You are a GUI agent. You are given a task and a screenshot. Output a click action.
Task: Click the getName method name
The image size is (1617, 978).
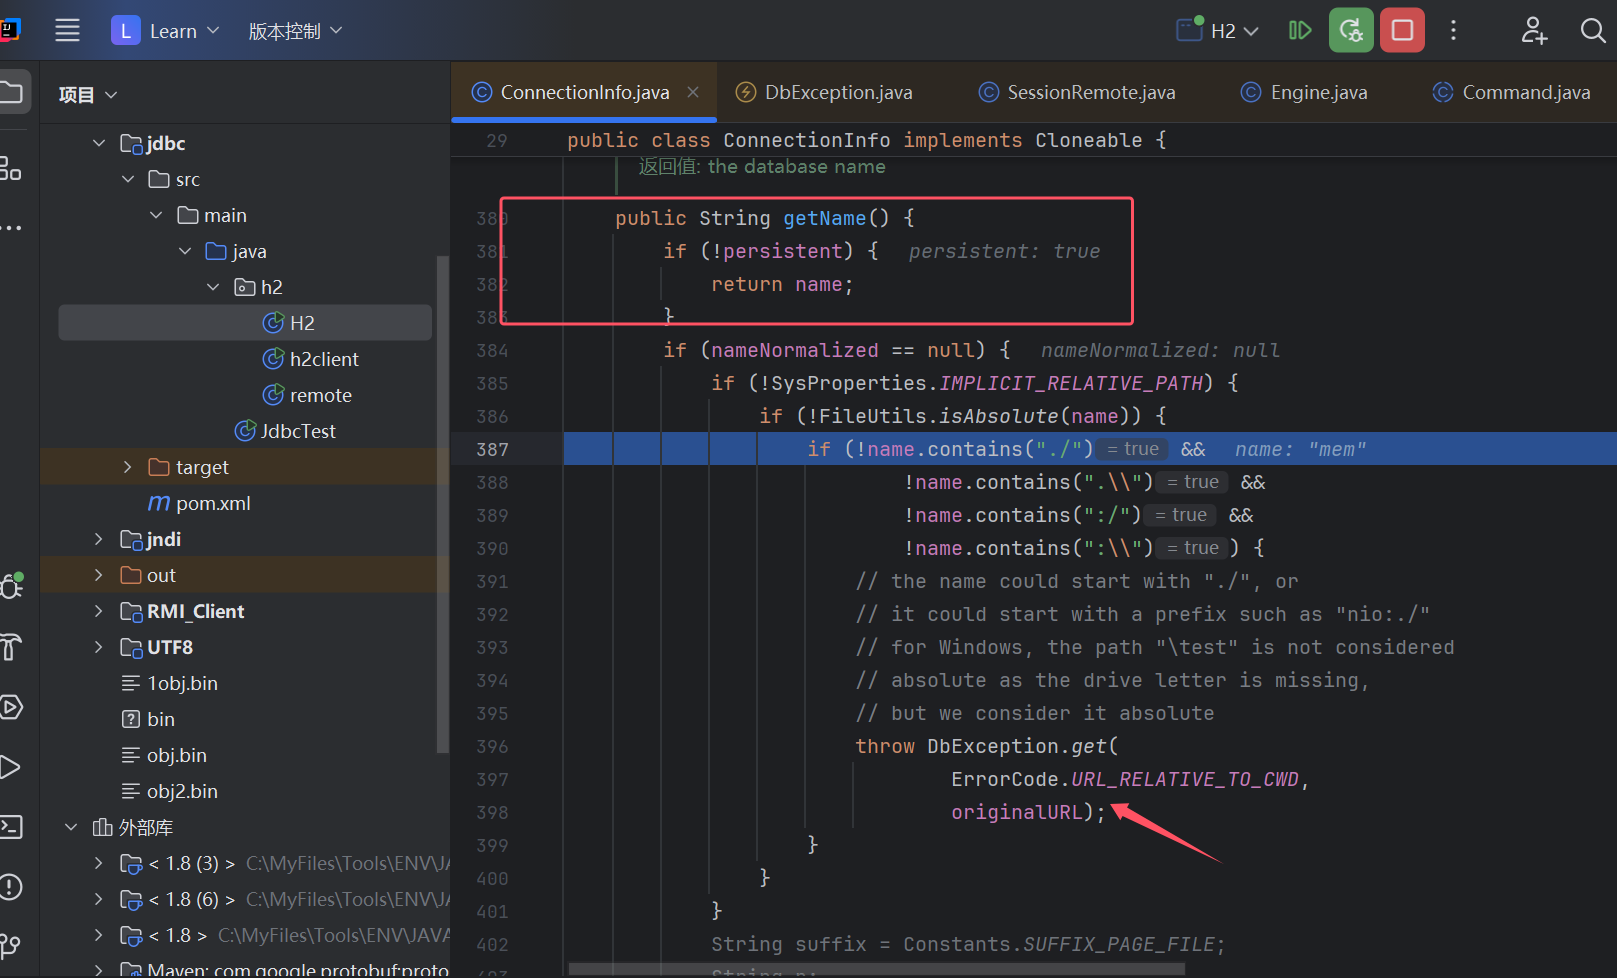point(824,218)
